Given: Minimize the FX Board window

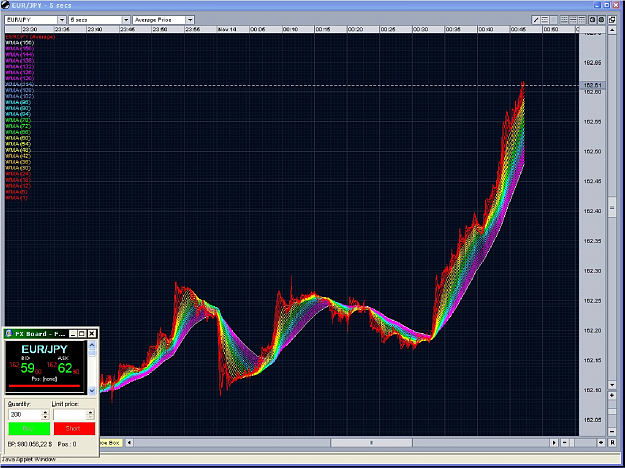Looking at the screenshot, I should 73,334.
